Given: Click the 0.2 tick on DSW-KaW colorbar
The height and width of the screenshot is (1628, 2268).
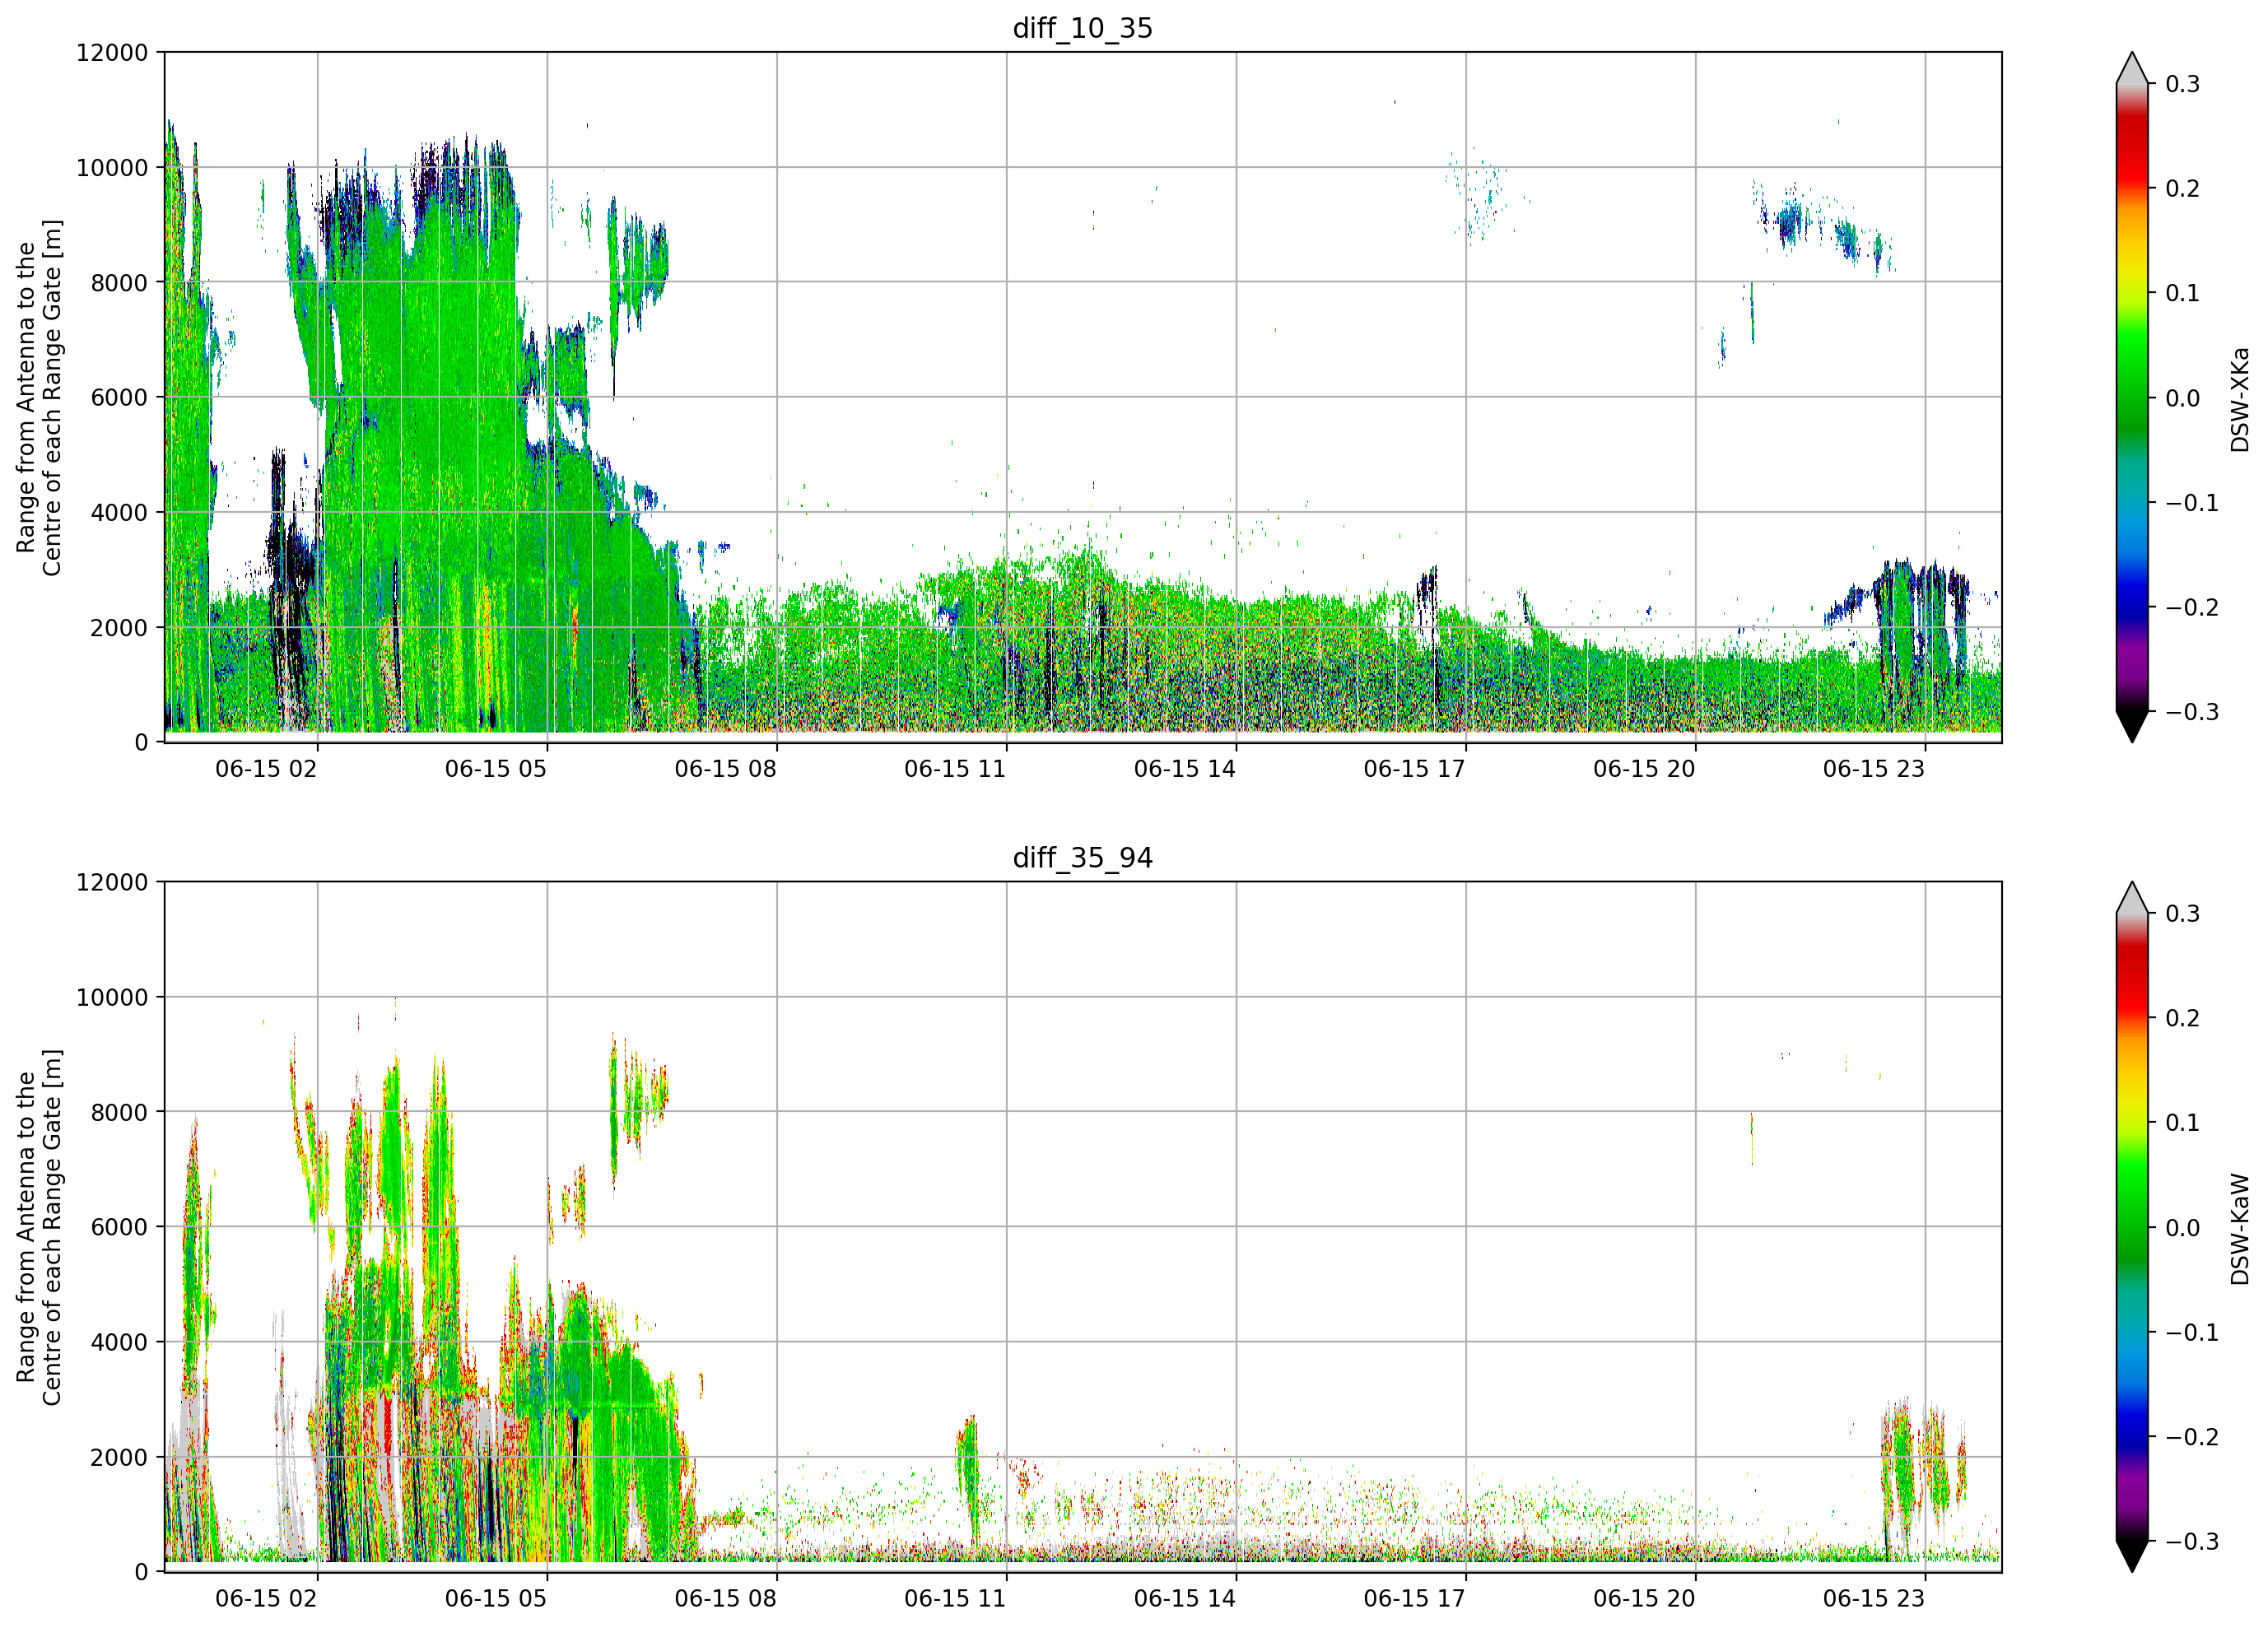Looking at the screenshot, I should pos(2183,1019).
